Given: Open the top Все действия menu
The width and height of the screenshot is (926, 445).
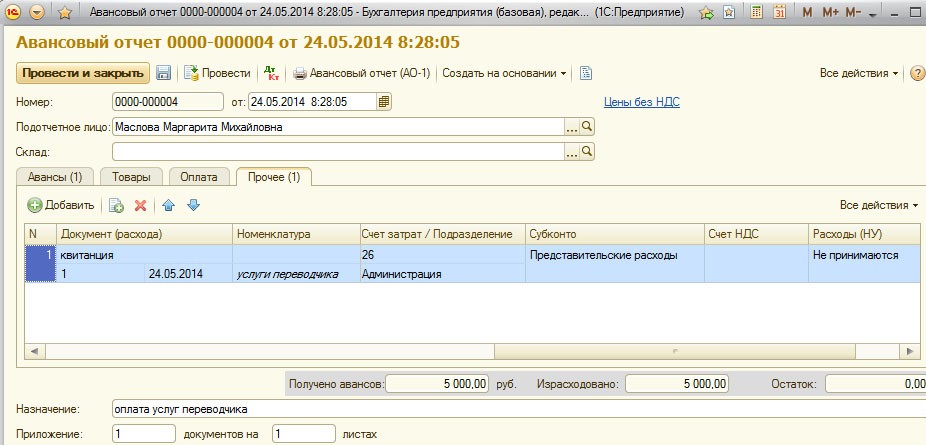Looking at the screenshot, I should click(x=858, y=74).
